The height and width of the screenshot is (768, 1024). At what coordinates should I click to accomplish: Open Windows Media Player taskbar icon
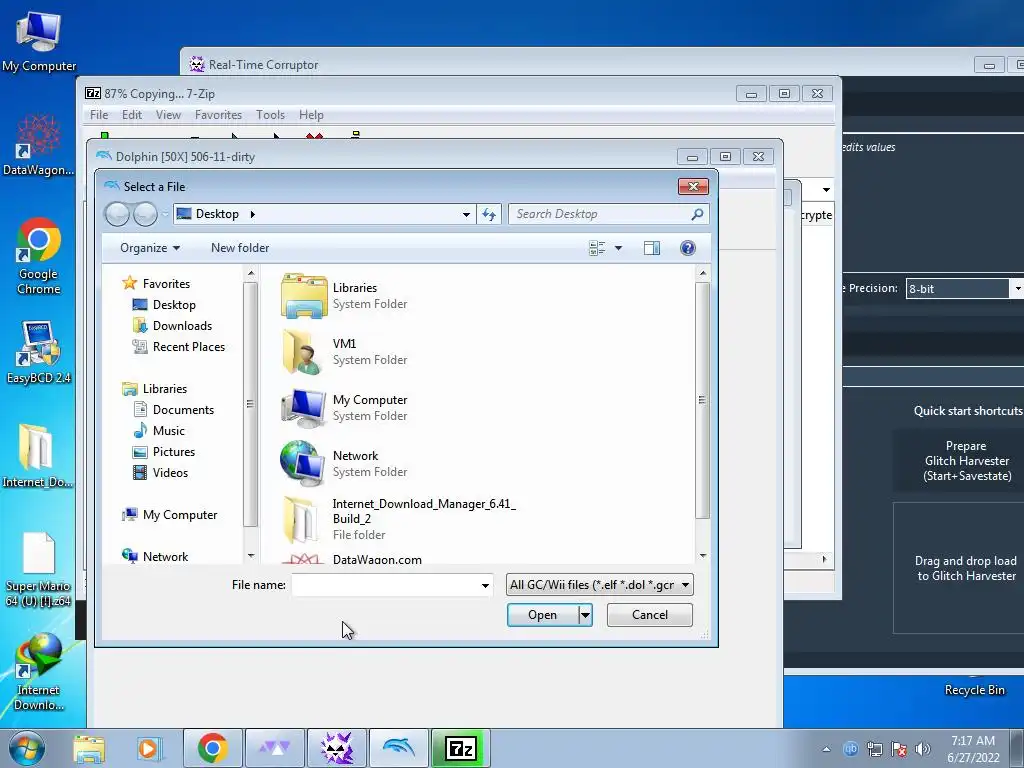coord(149,748)
